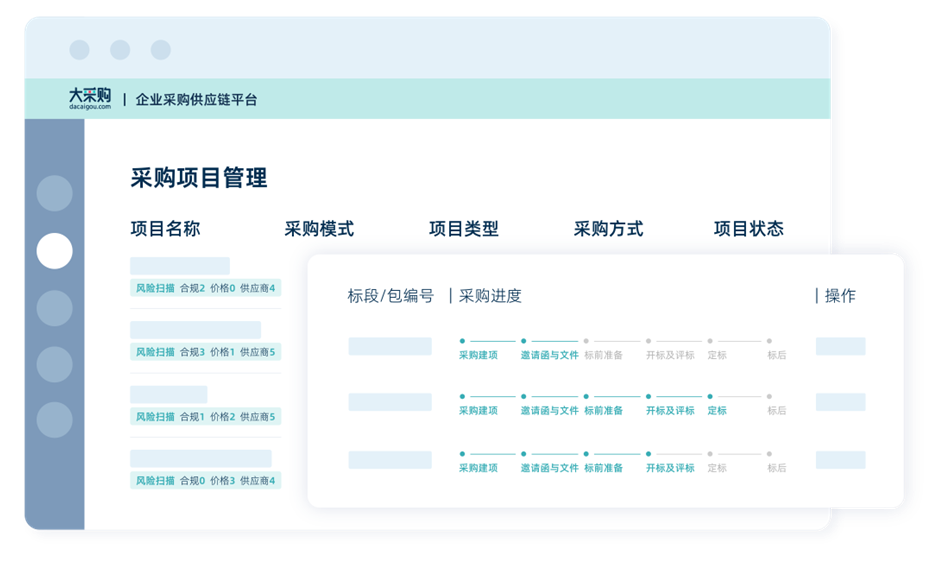The width and height of the screenshot is (925, 566).
Task: Click the first 标段/包编号 placeholder field
Action: click(390, 346)
